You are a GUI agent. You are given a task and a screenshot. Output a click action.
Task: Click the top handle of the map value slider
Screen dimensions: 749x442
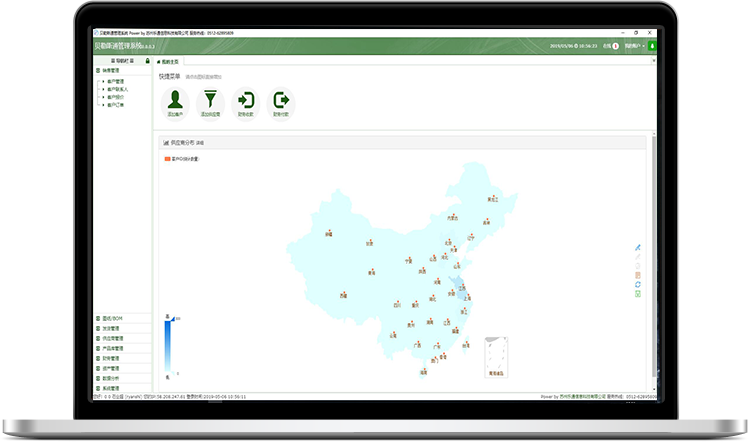point(172,319)
